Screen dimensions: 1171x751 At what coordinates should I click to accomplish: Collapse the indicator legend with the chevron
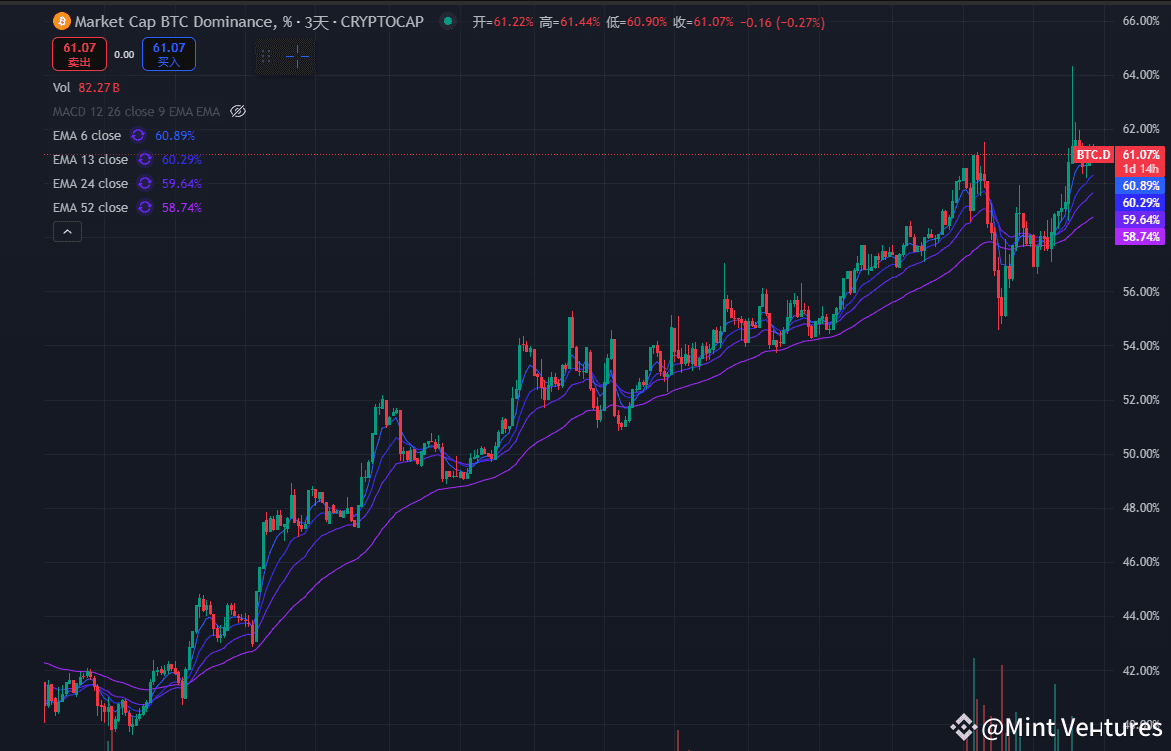coord(67,231)
